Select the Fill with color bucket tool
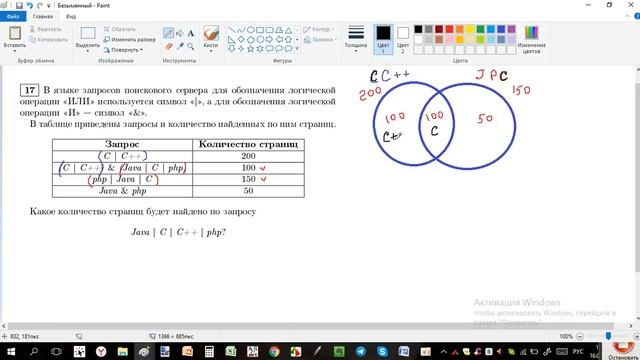The width and height of the screenshot is (640, 360). point(179,33)
